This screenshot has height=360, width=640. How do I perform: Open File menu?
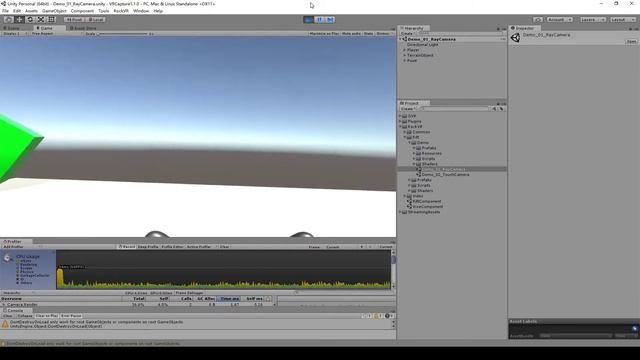[x=5, y=11]
